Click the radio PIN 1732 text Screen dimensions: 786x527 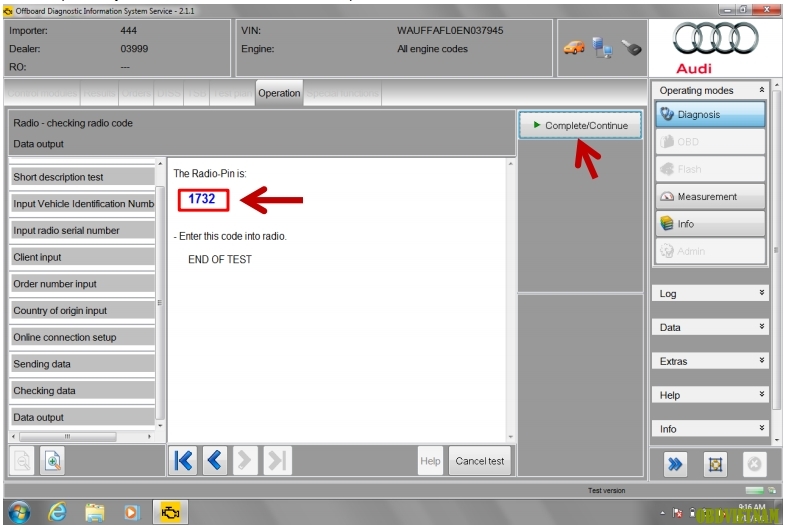click(x=202, y=199)
